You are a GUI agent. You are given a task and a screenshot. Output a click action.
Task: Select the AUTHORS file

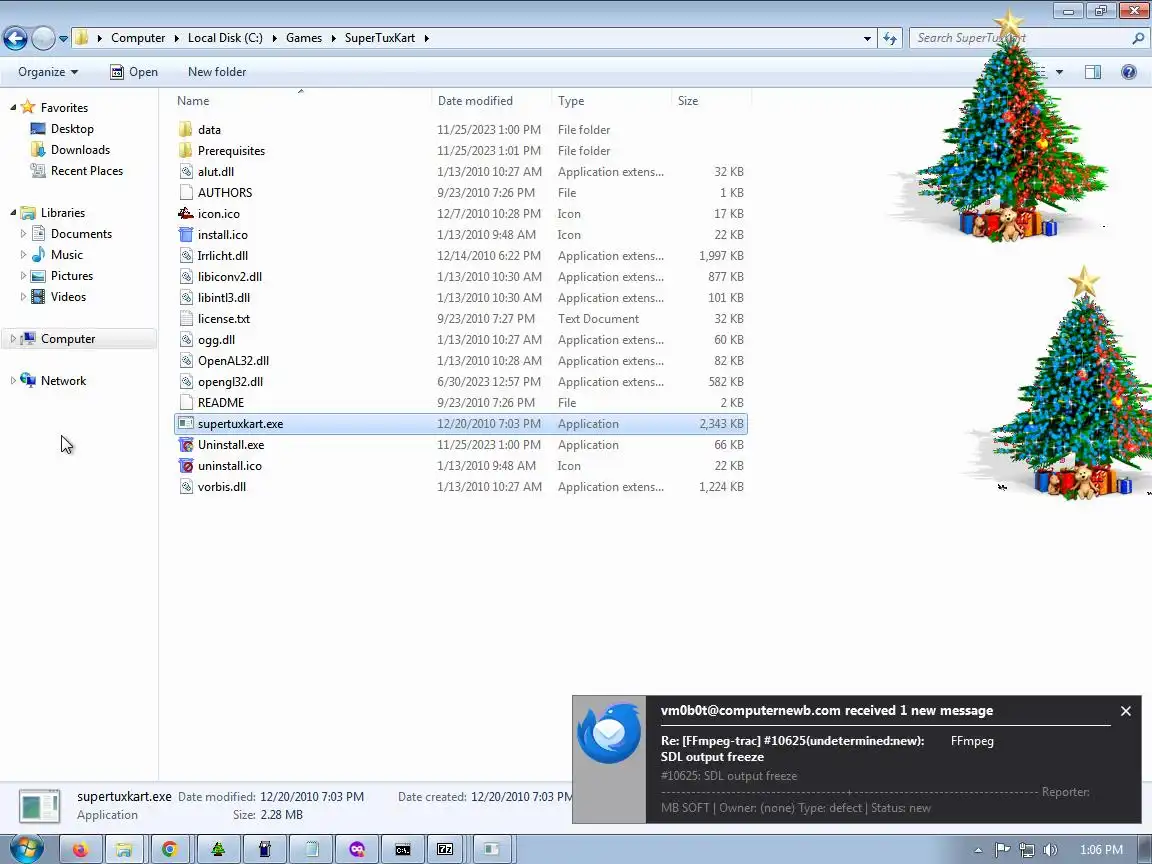click(225, 193)
